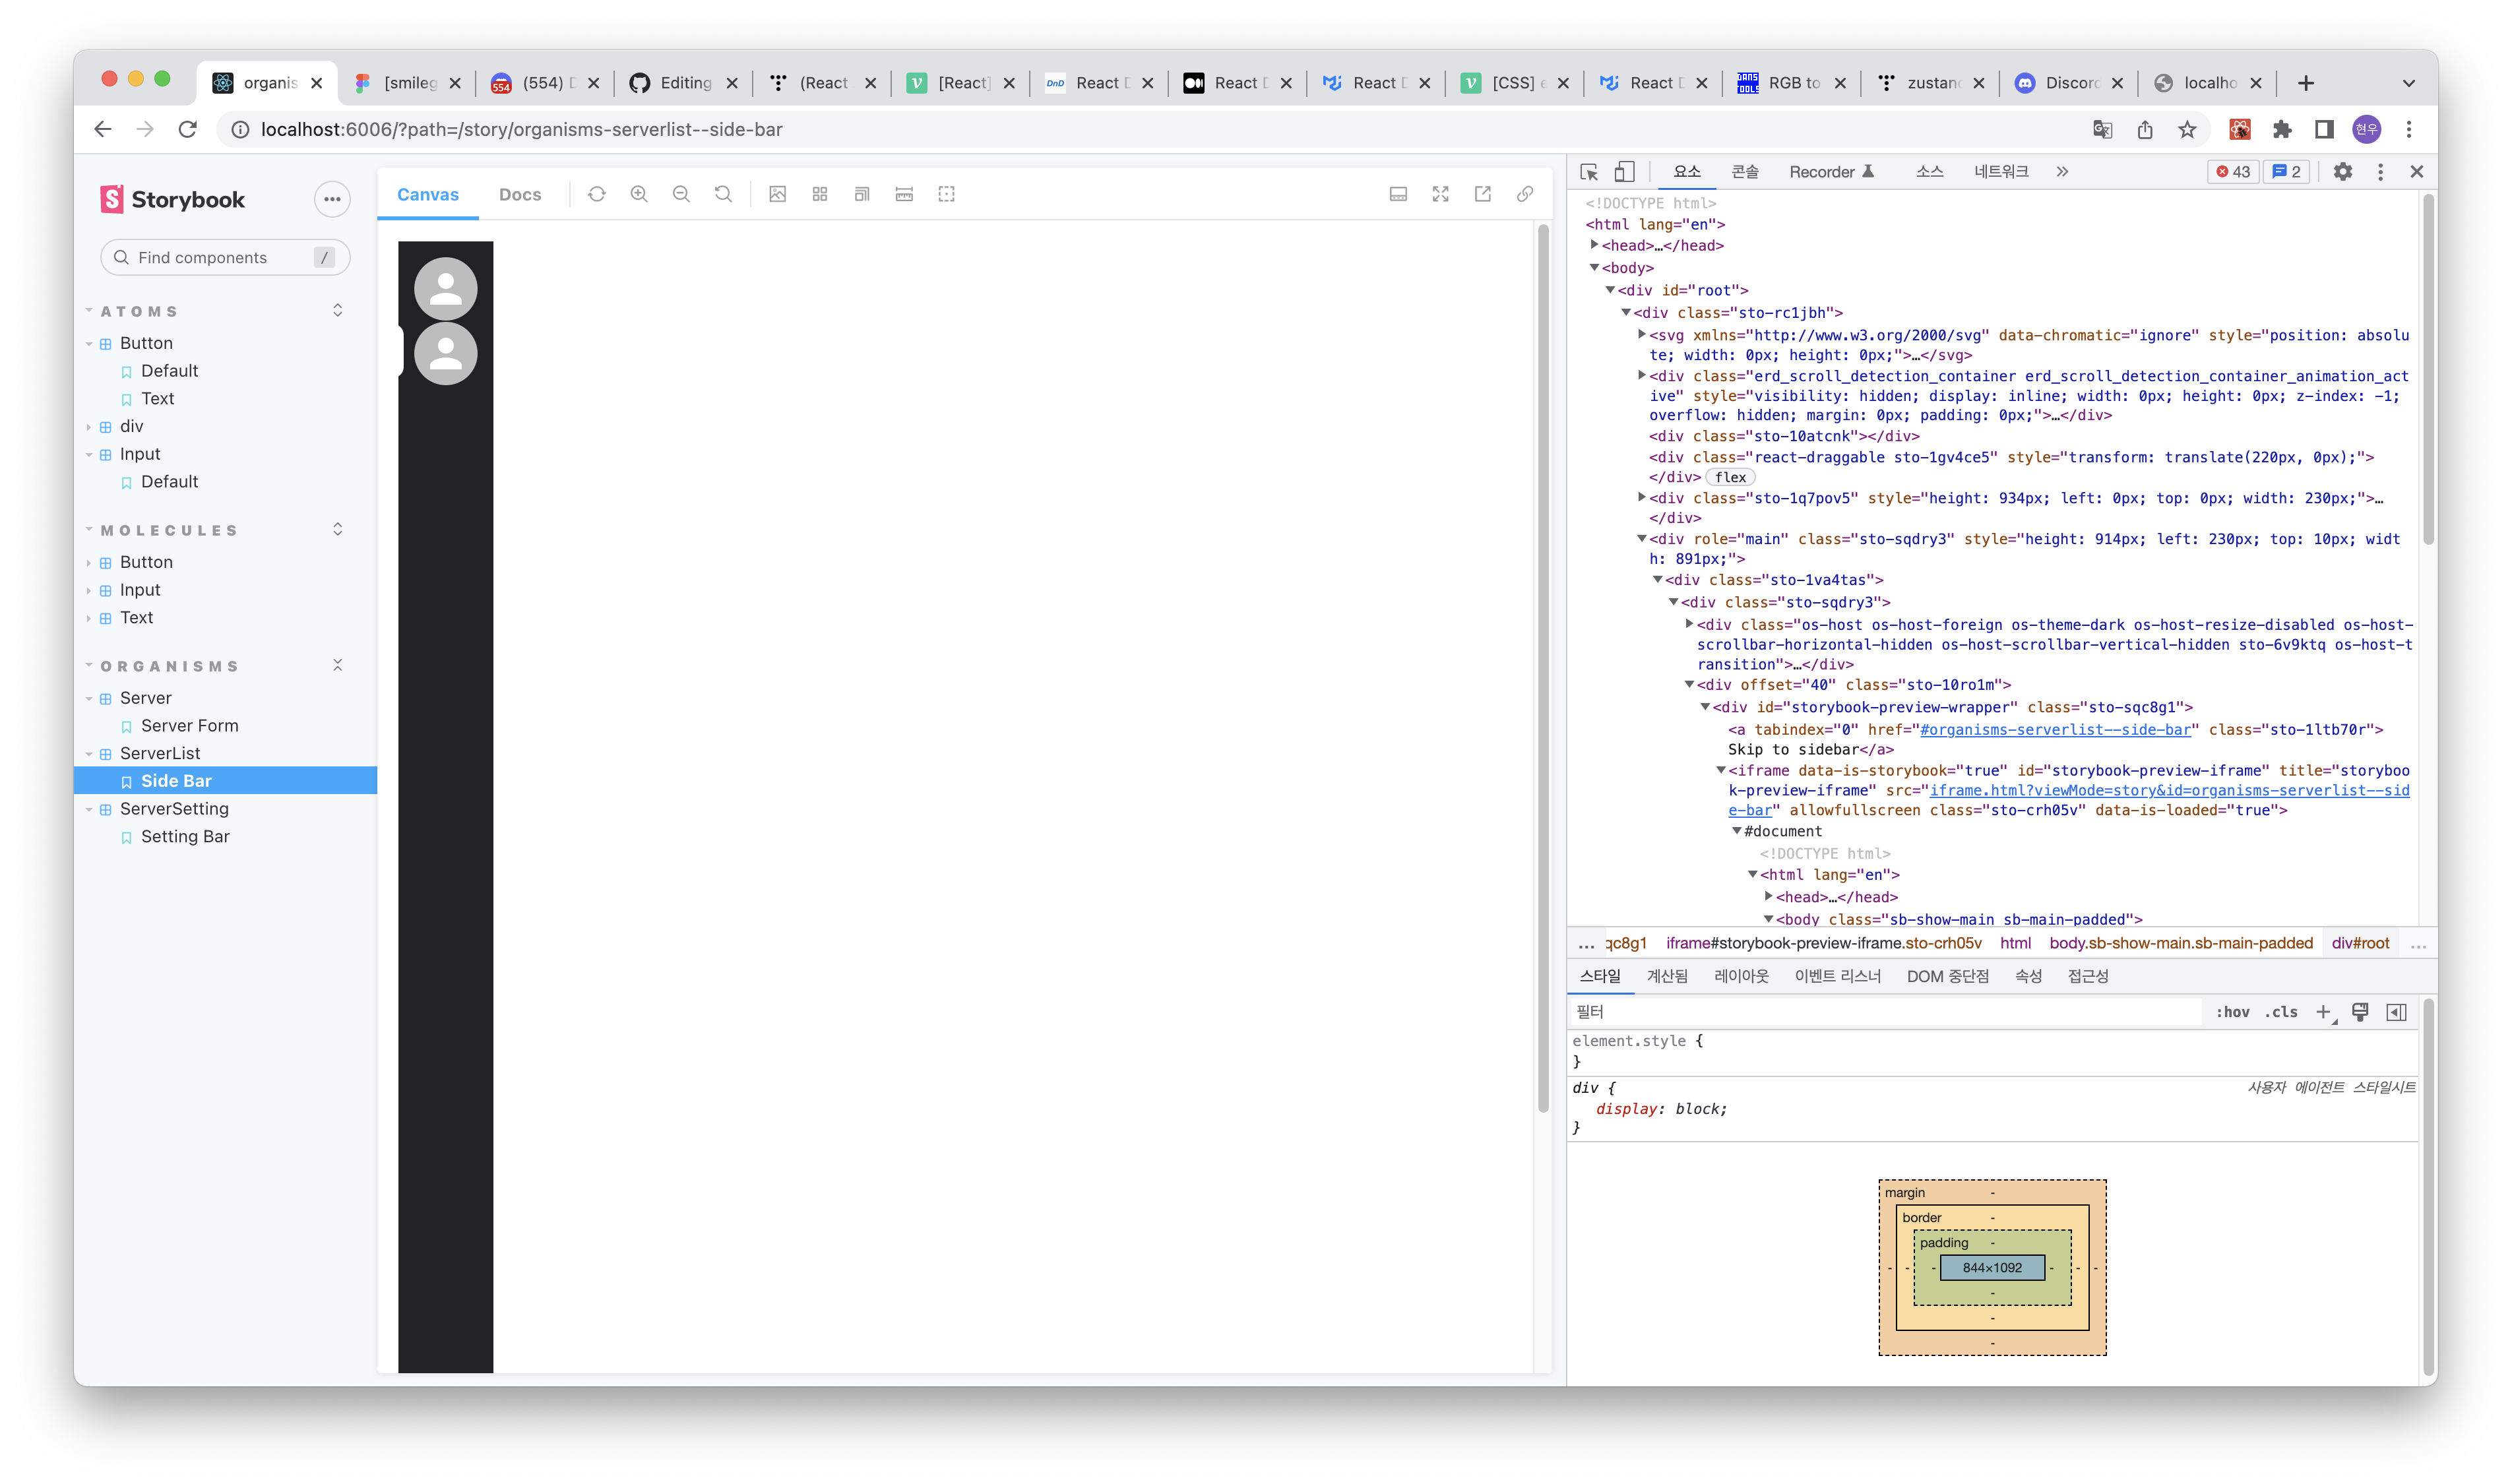Click the zoom in canvas icon
The image size is (2512, 1484).
[639, 194]
